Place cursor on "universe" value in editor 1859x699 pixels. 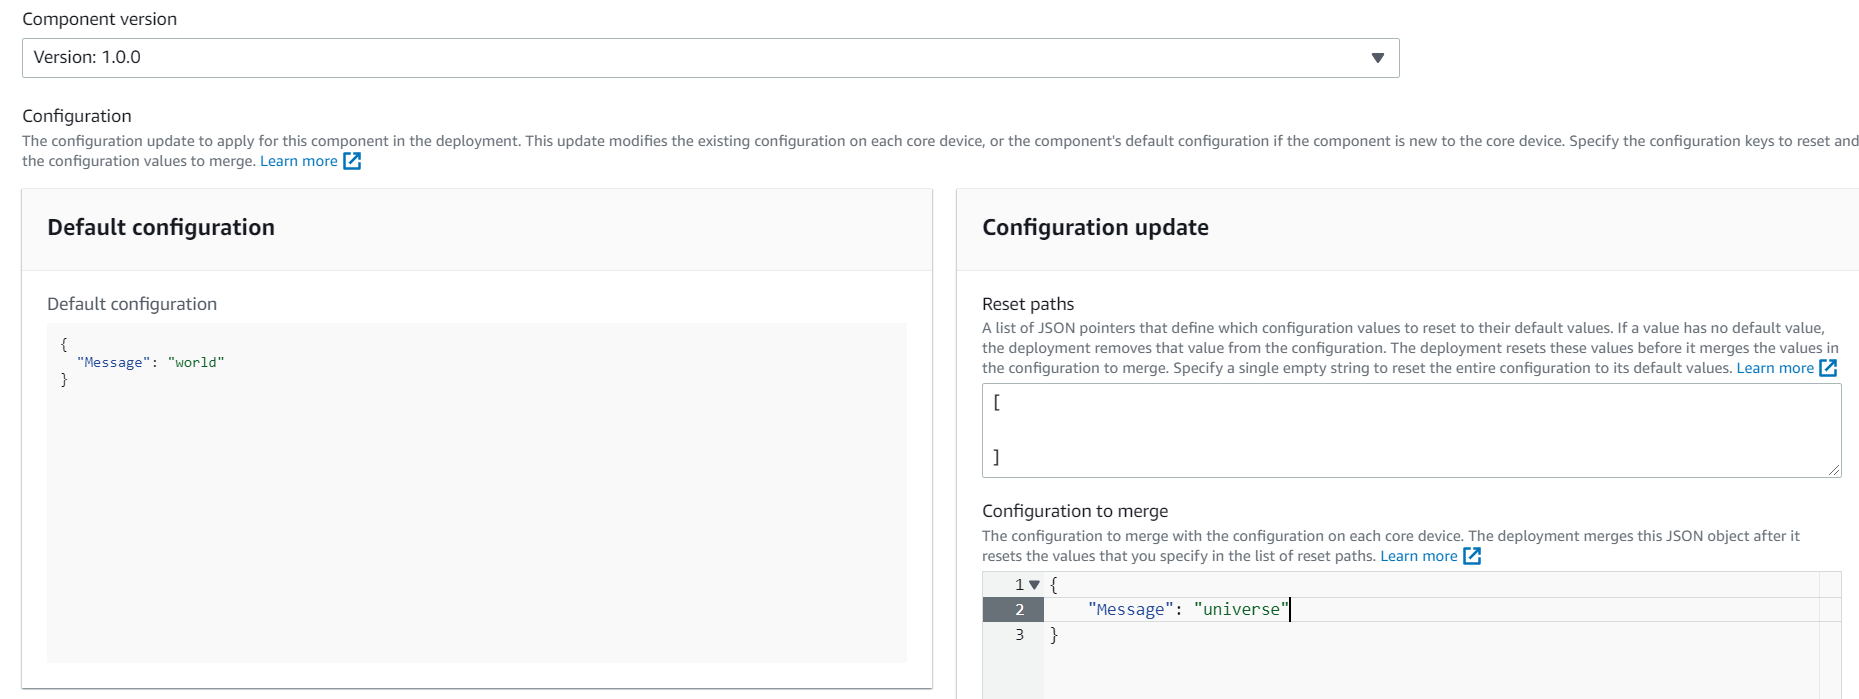click(x=1241, y=610)
